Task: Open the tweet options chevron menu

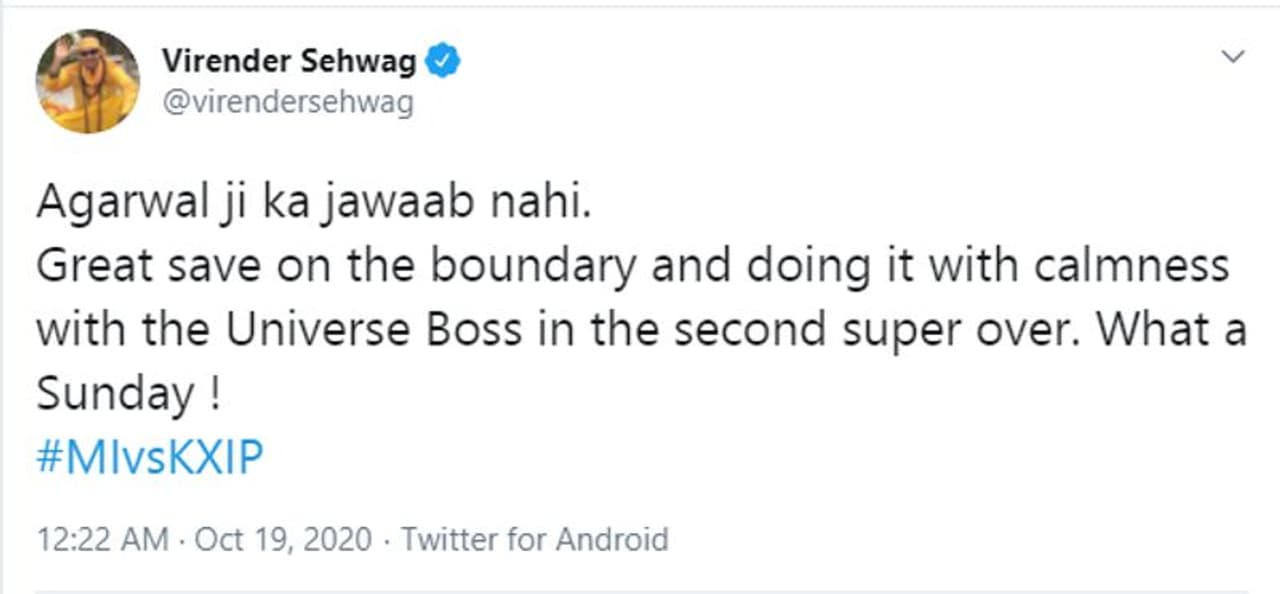Action: pyautogui.click(x=1233, y=58)
